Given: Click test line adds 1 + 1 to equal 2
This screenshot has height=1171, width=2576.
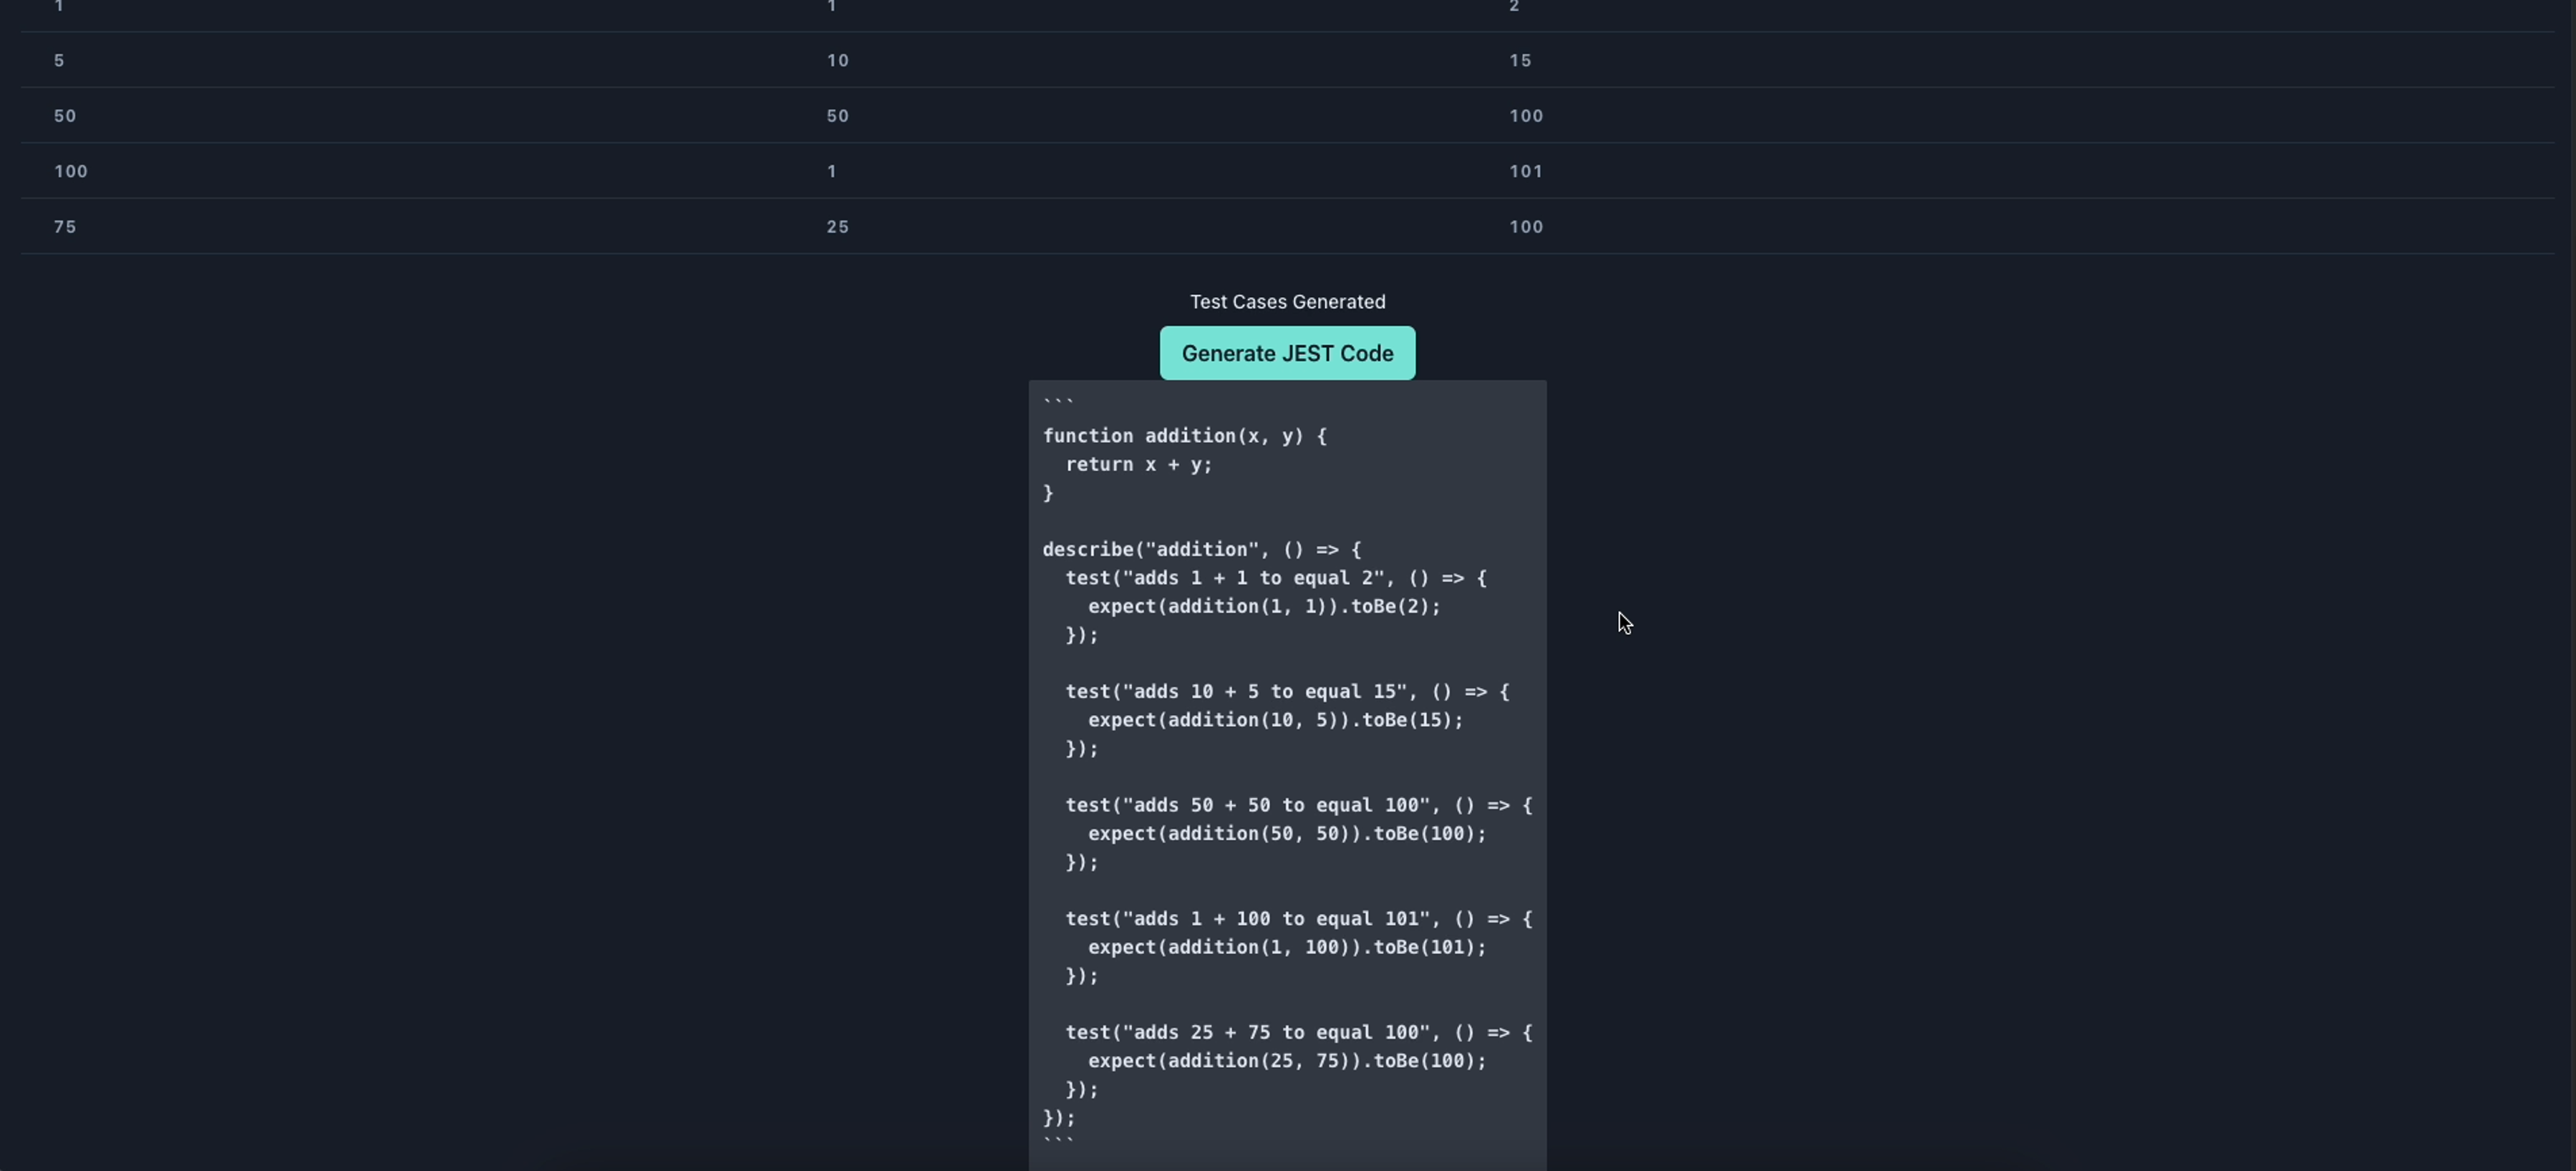Looking at the screenshot, I should 1275,578.
